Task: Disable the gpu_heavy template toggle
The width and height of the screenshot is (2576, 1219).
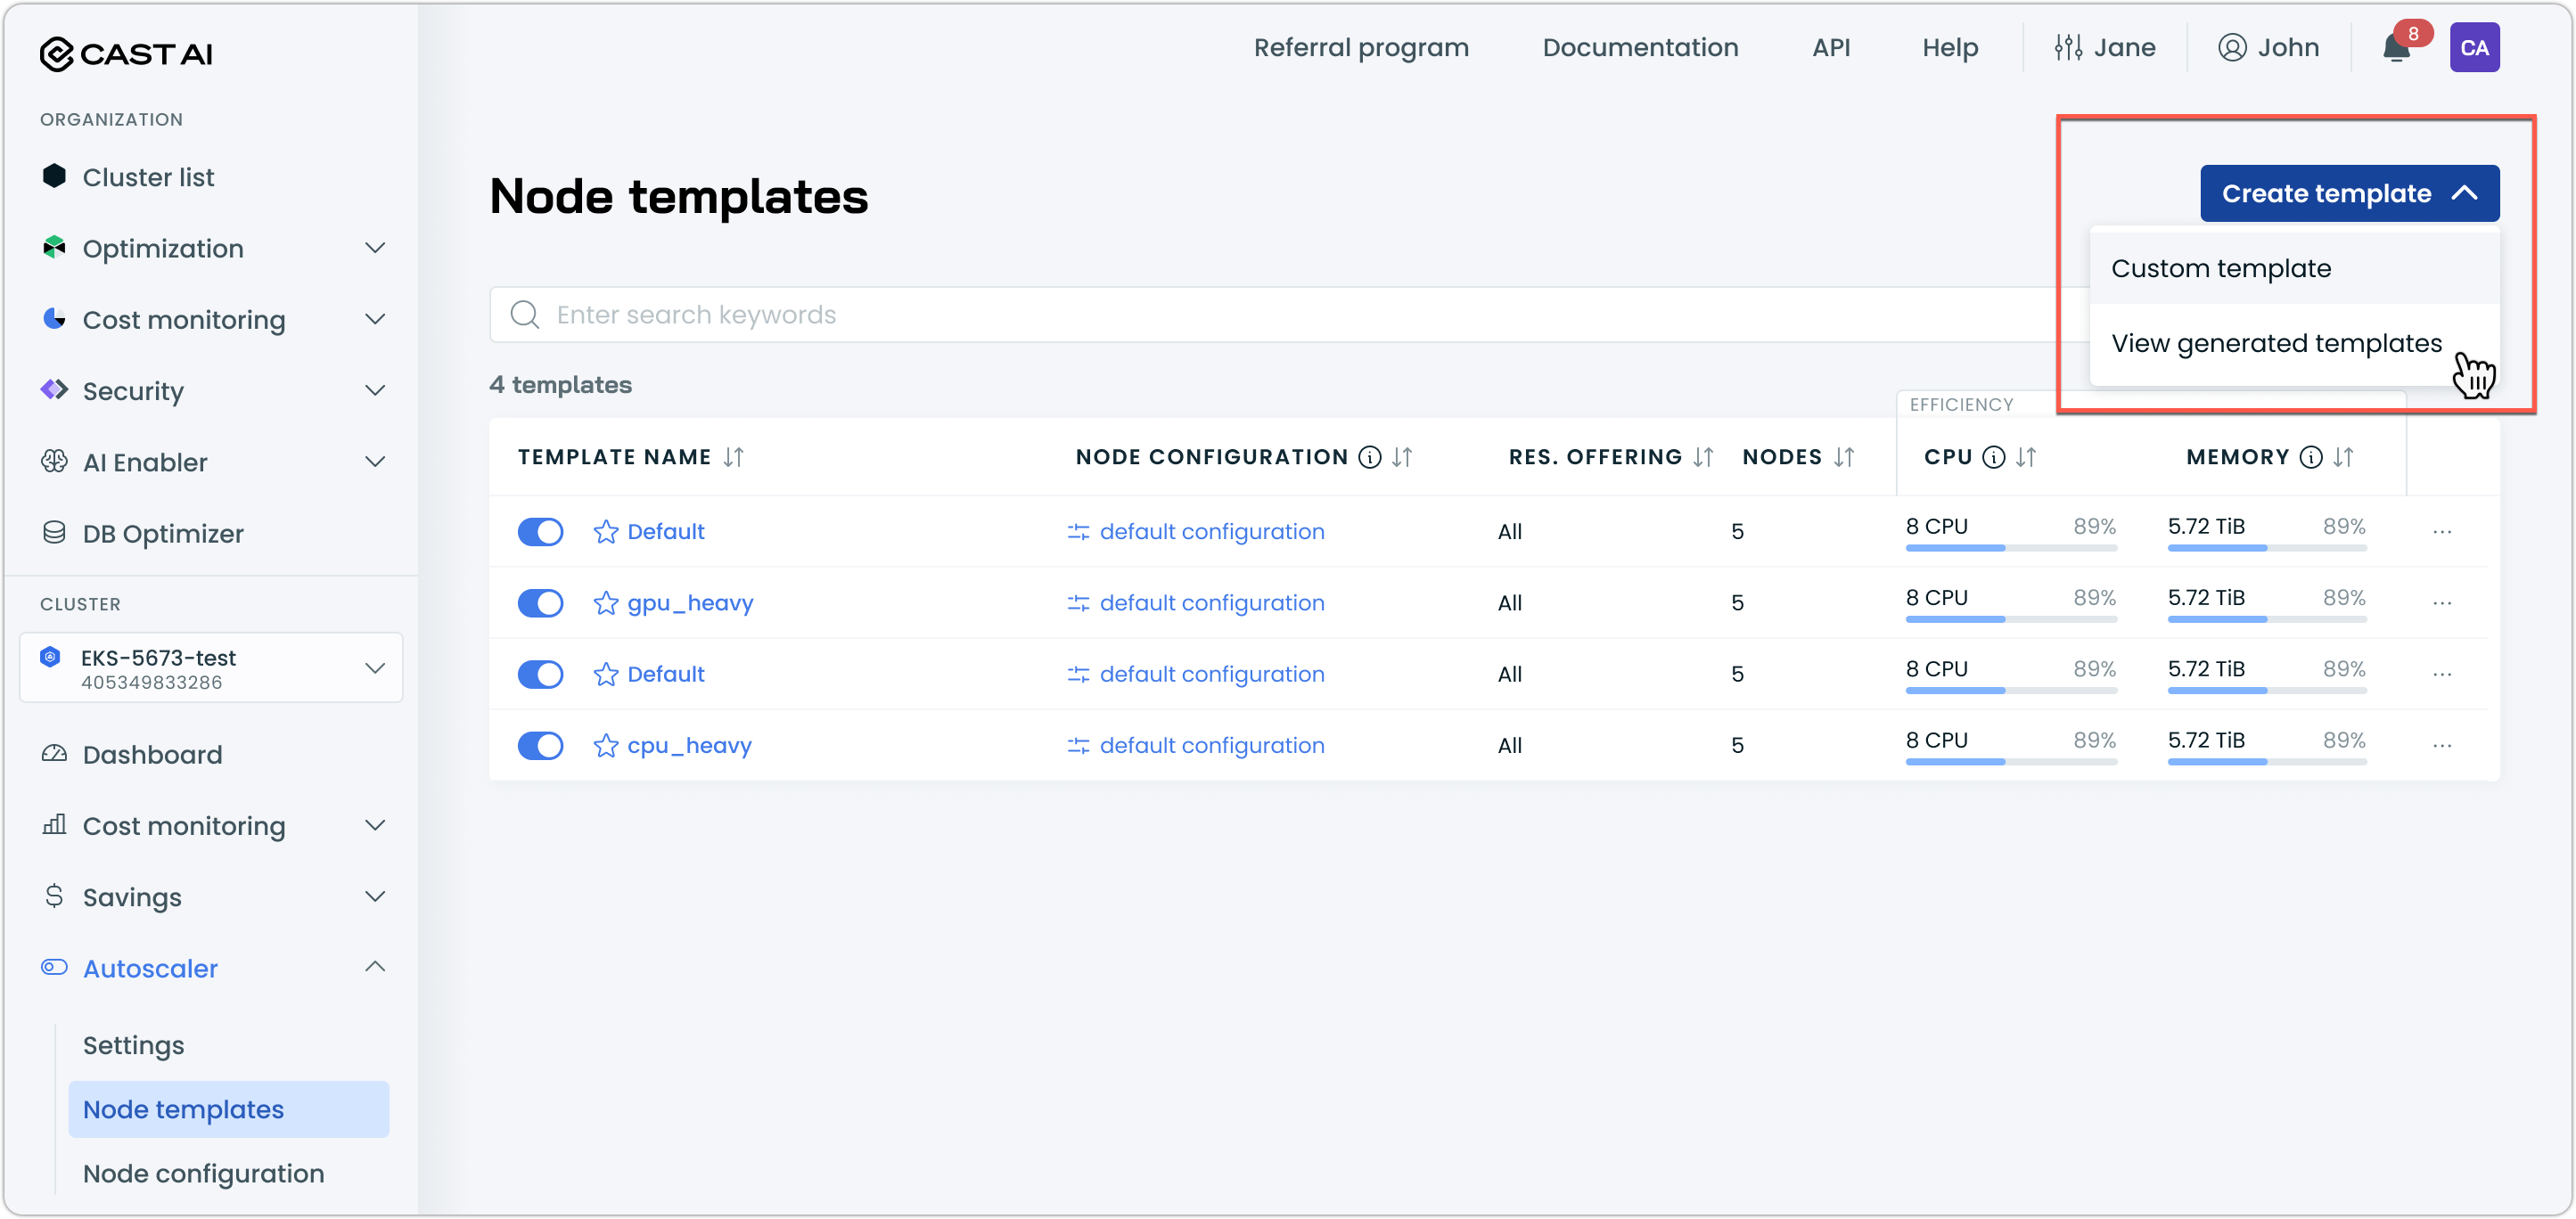Action: [x=540, y=603]
